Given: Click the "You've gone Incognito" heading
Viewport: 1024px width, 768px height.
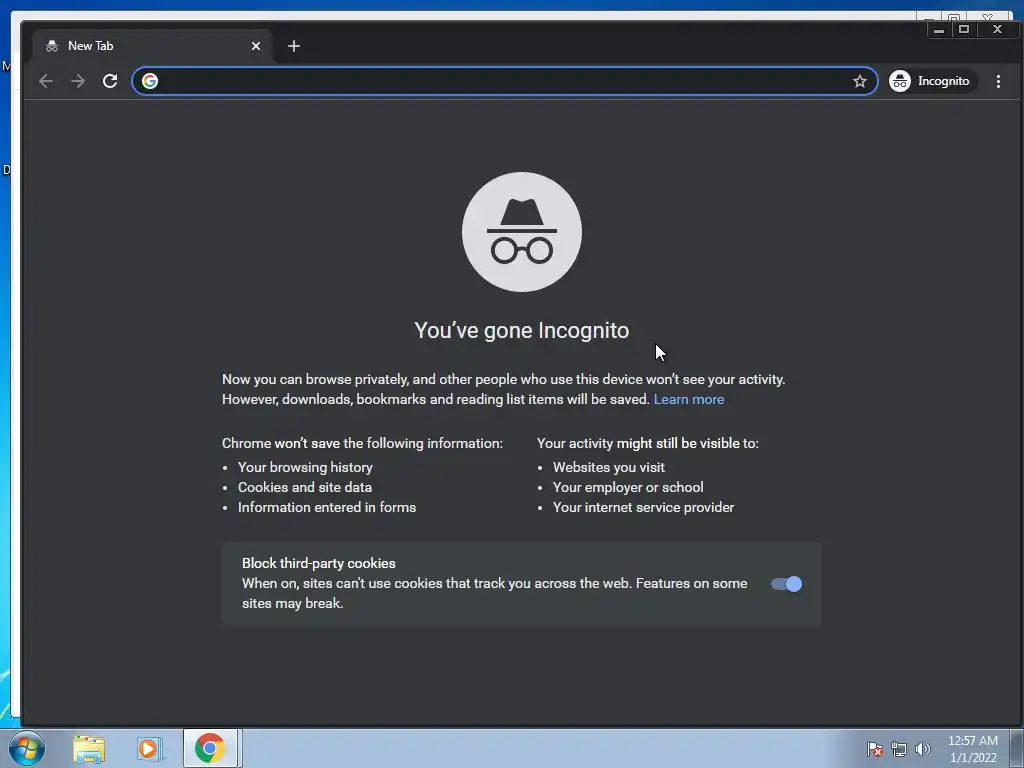Looking at the screenshot, I should [522, 330].
